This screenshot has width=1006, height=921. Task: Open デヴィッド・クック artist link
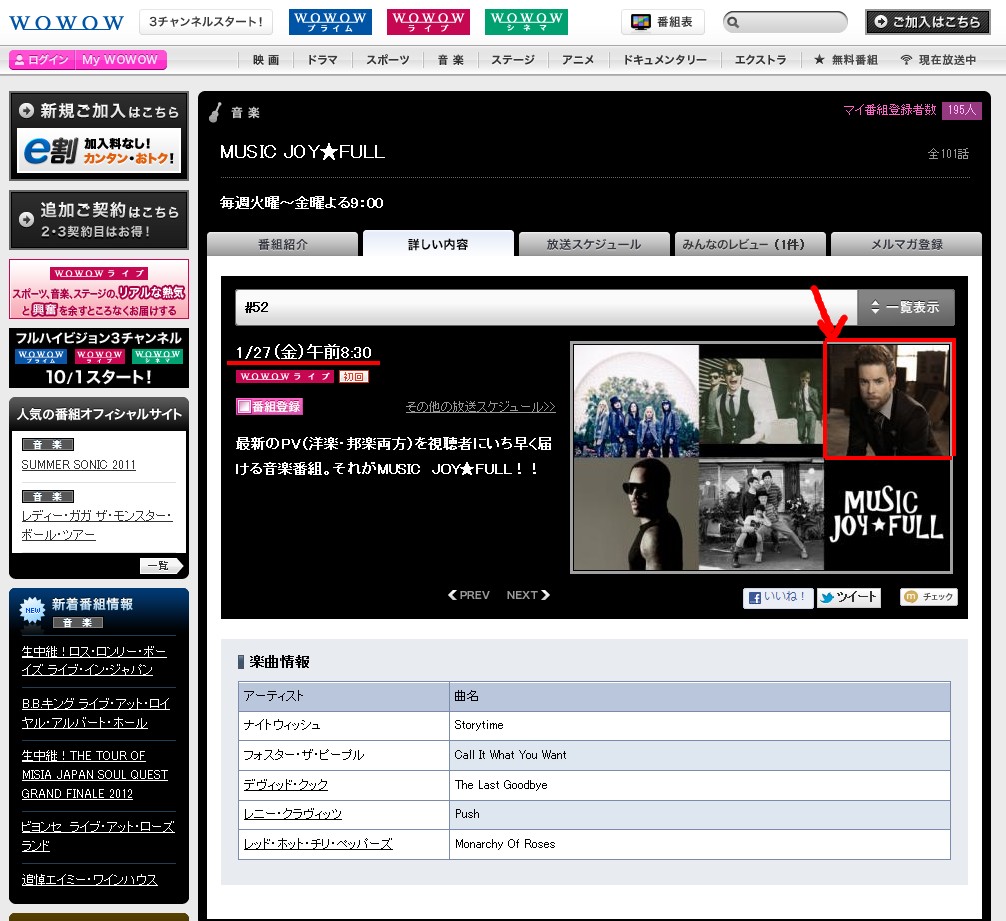click(286, 784)
